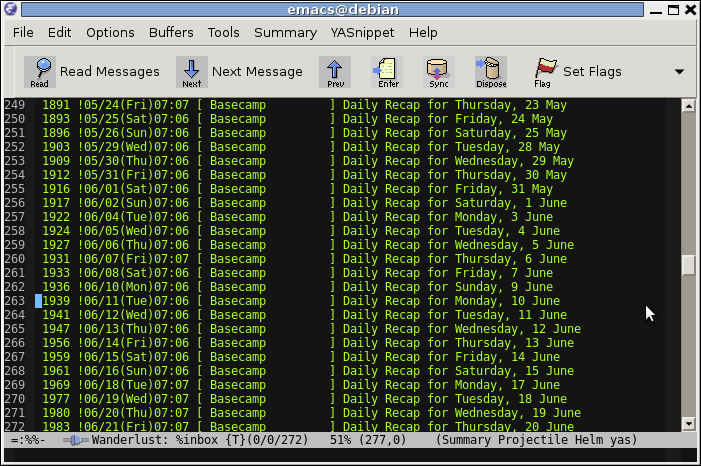This screenshot has width=701, height=466.
Task: Click the mode list '(Summary Projectile Helm yas)'
Action: [x=536, y=440]
